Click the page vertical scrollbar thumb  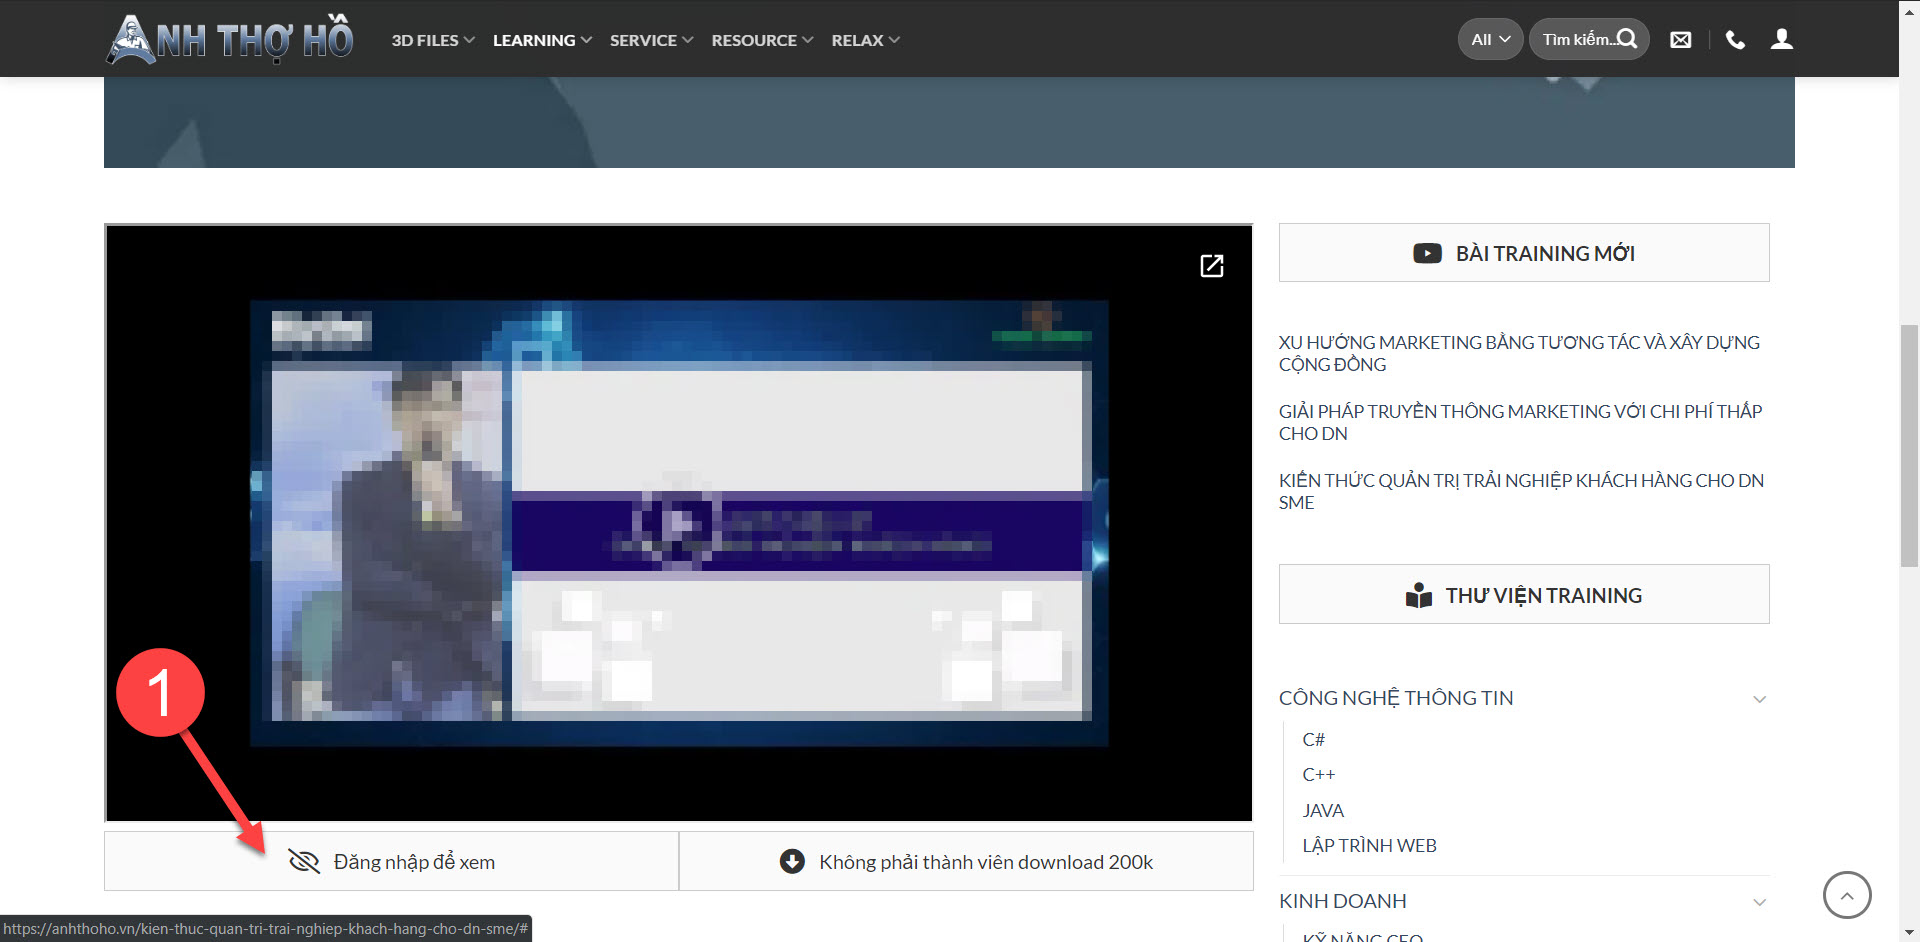[x=1909, y=445]
